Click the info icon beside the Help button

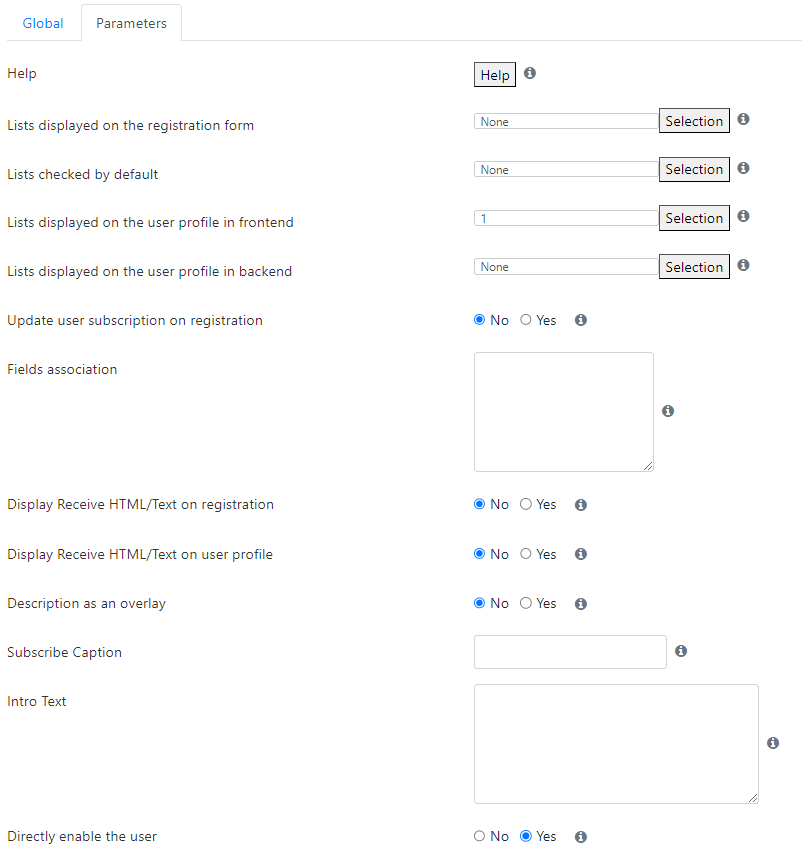[530, 73]
